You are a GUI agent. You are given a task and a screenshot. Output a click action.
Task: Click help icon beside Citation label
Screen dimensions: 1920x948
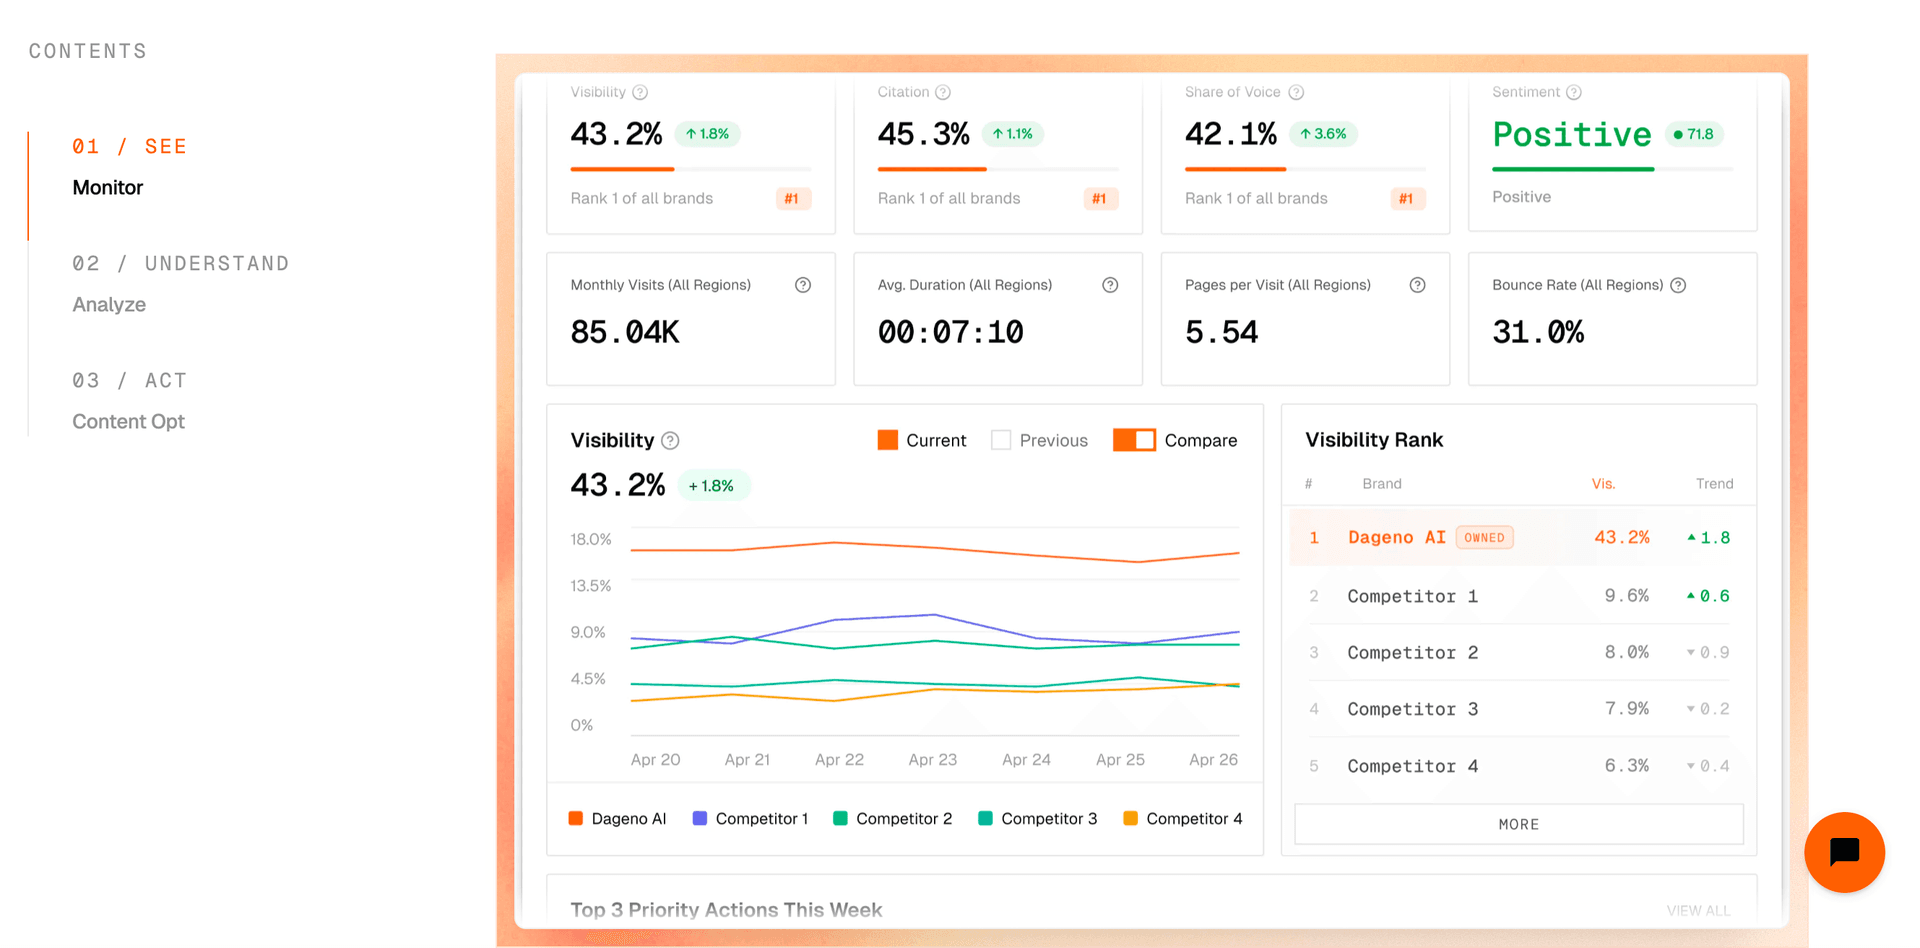coord(943,92)
